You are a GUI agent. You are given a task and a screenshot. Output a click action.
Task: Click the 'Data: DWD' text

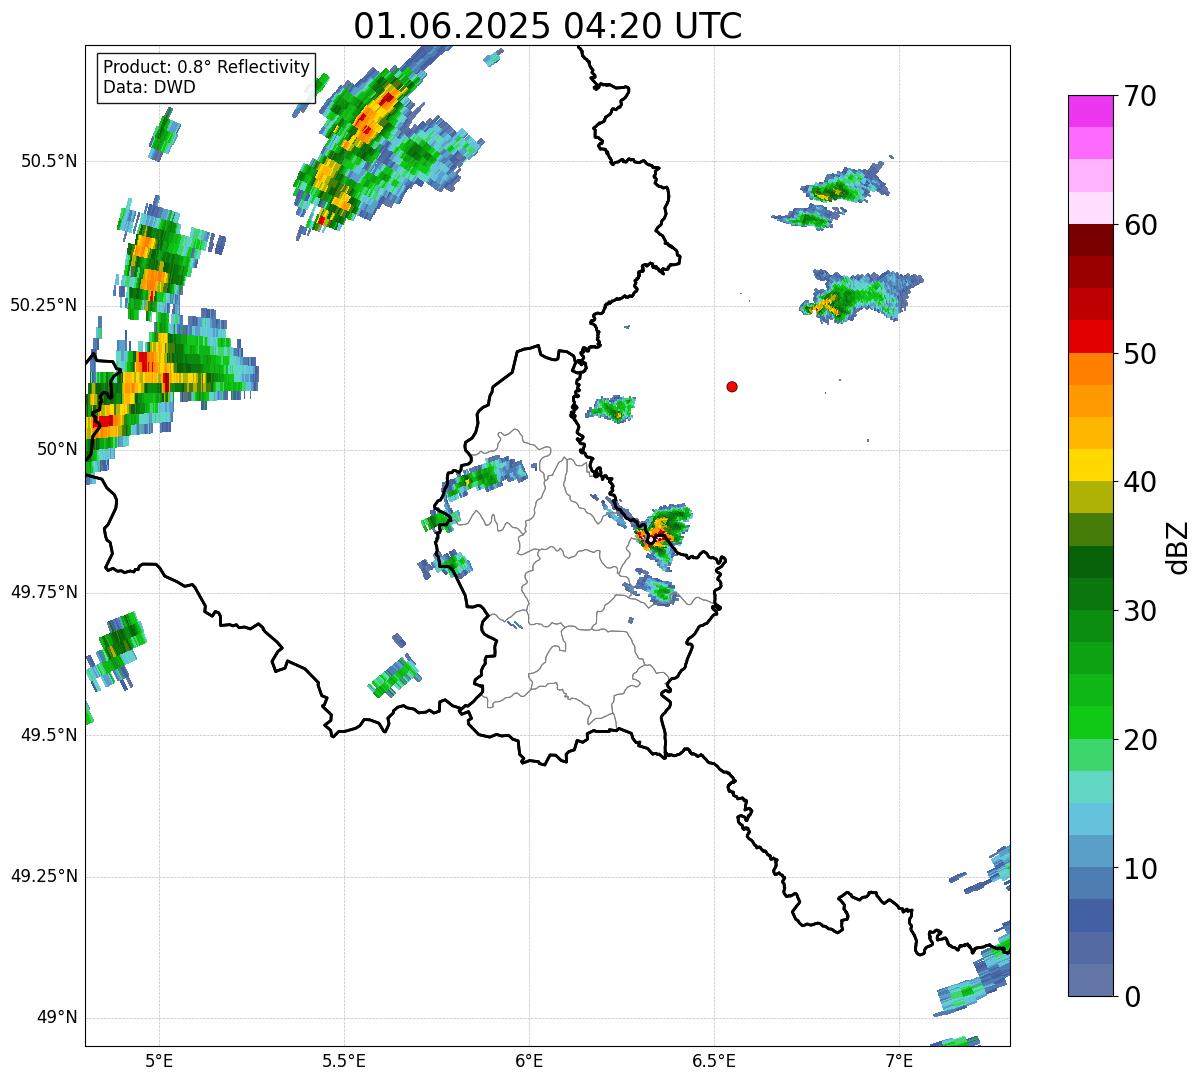[149, 87]
